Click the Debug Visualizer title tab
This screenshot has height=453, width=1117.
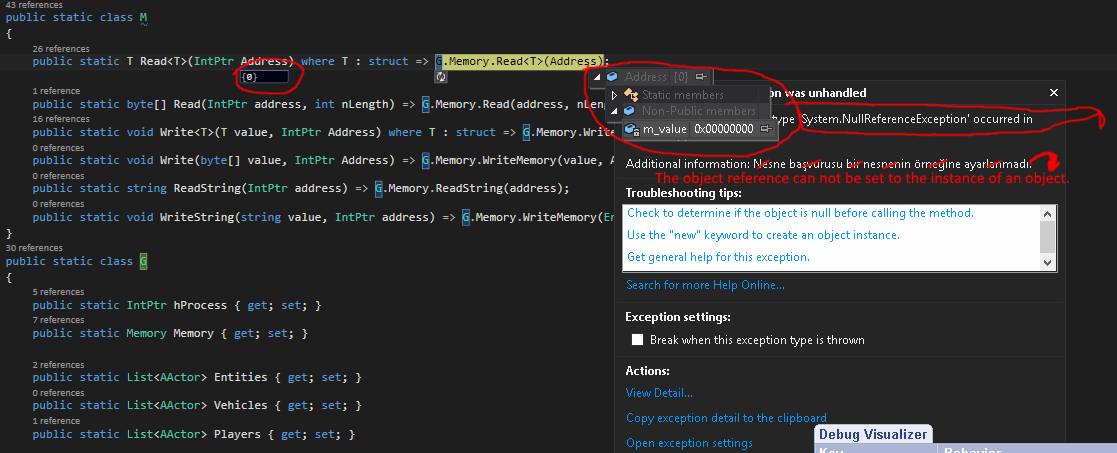pos(873,434)
